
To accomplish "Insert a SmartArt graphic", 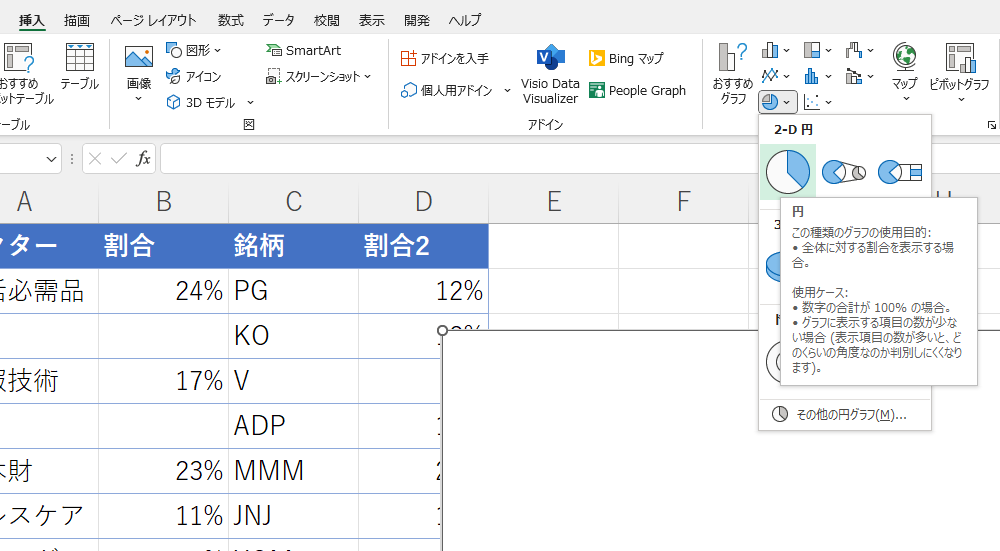I will click(x=304, y=50).
